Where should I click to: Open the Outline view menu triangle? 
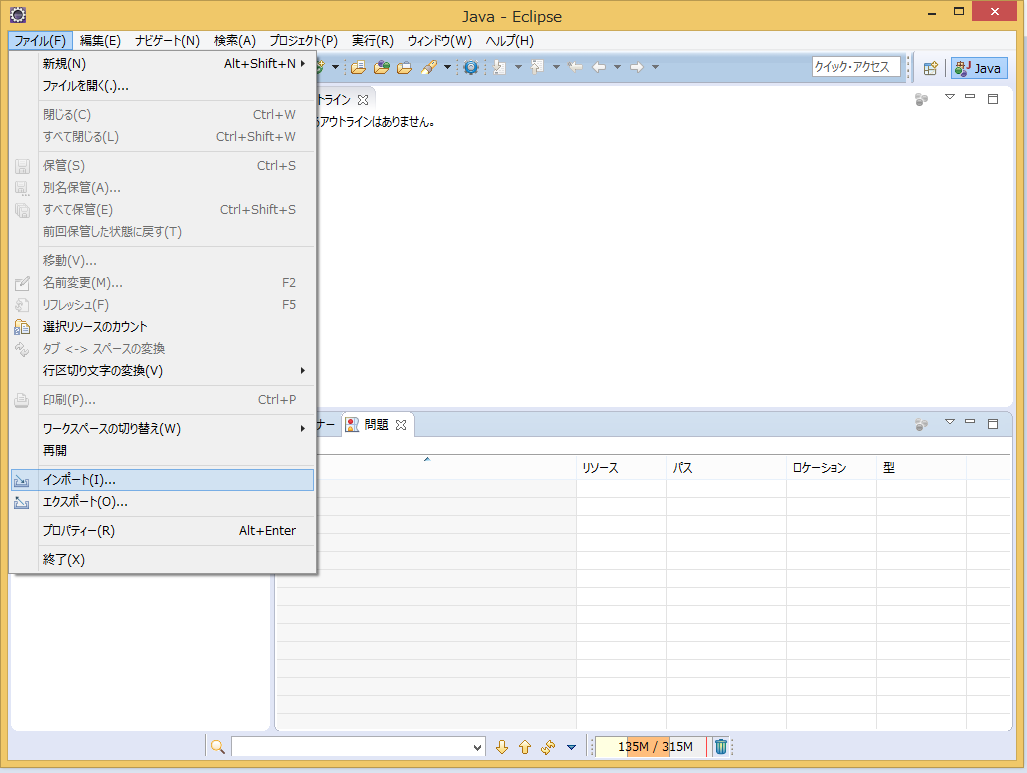950,97
